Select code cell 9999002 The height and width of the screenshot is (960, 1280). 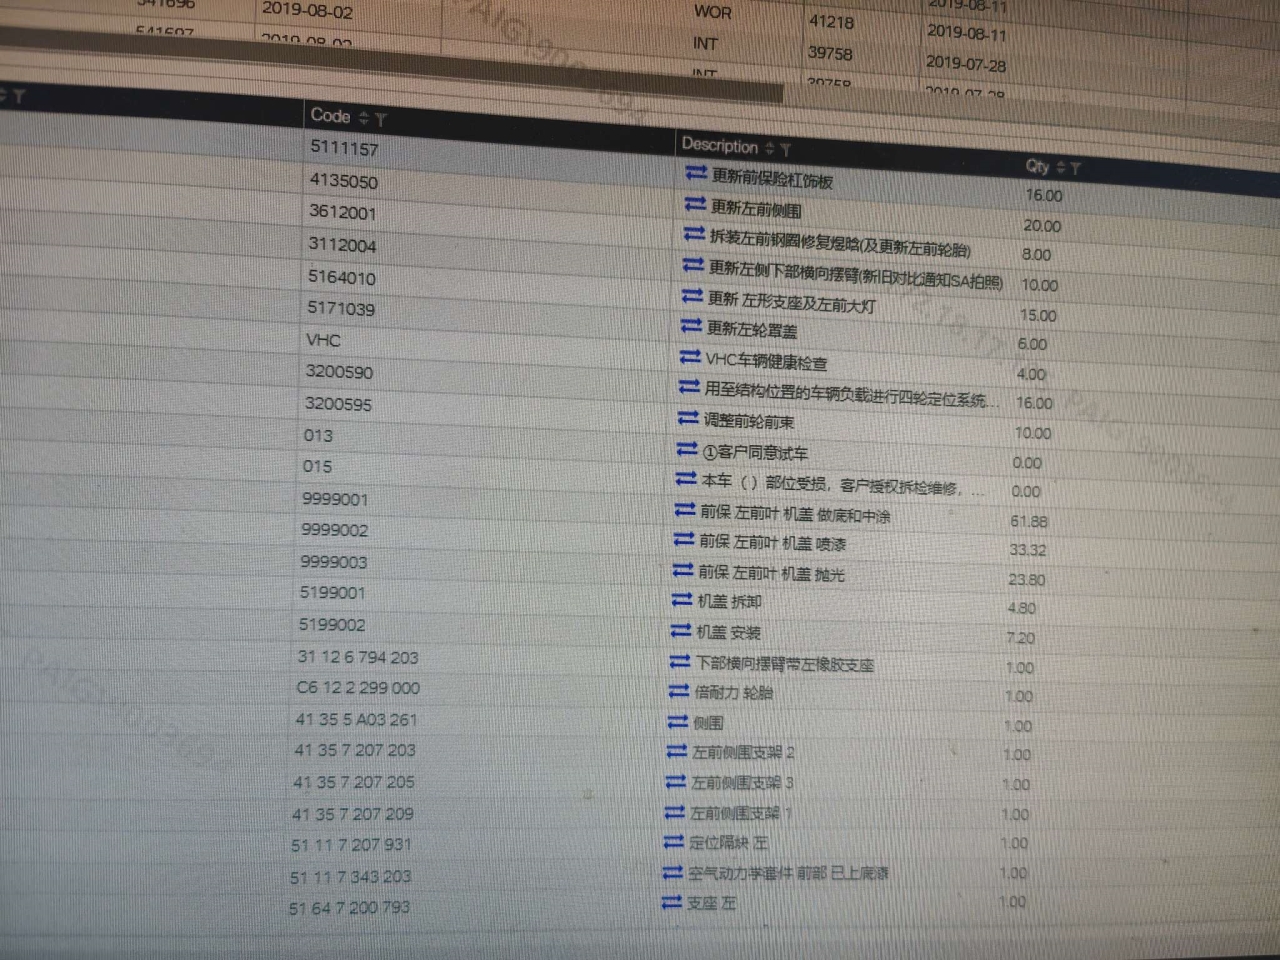click(x=334, y=530)
